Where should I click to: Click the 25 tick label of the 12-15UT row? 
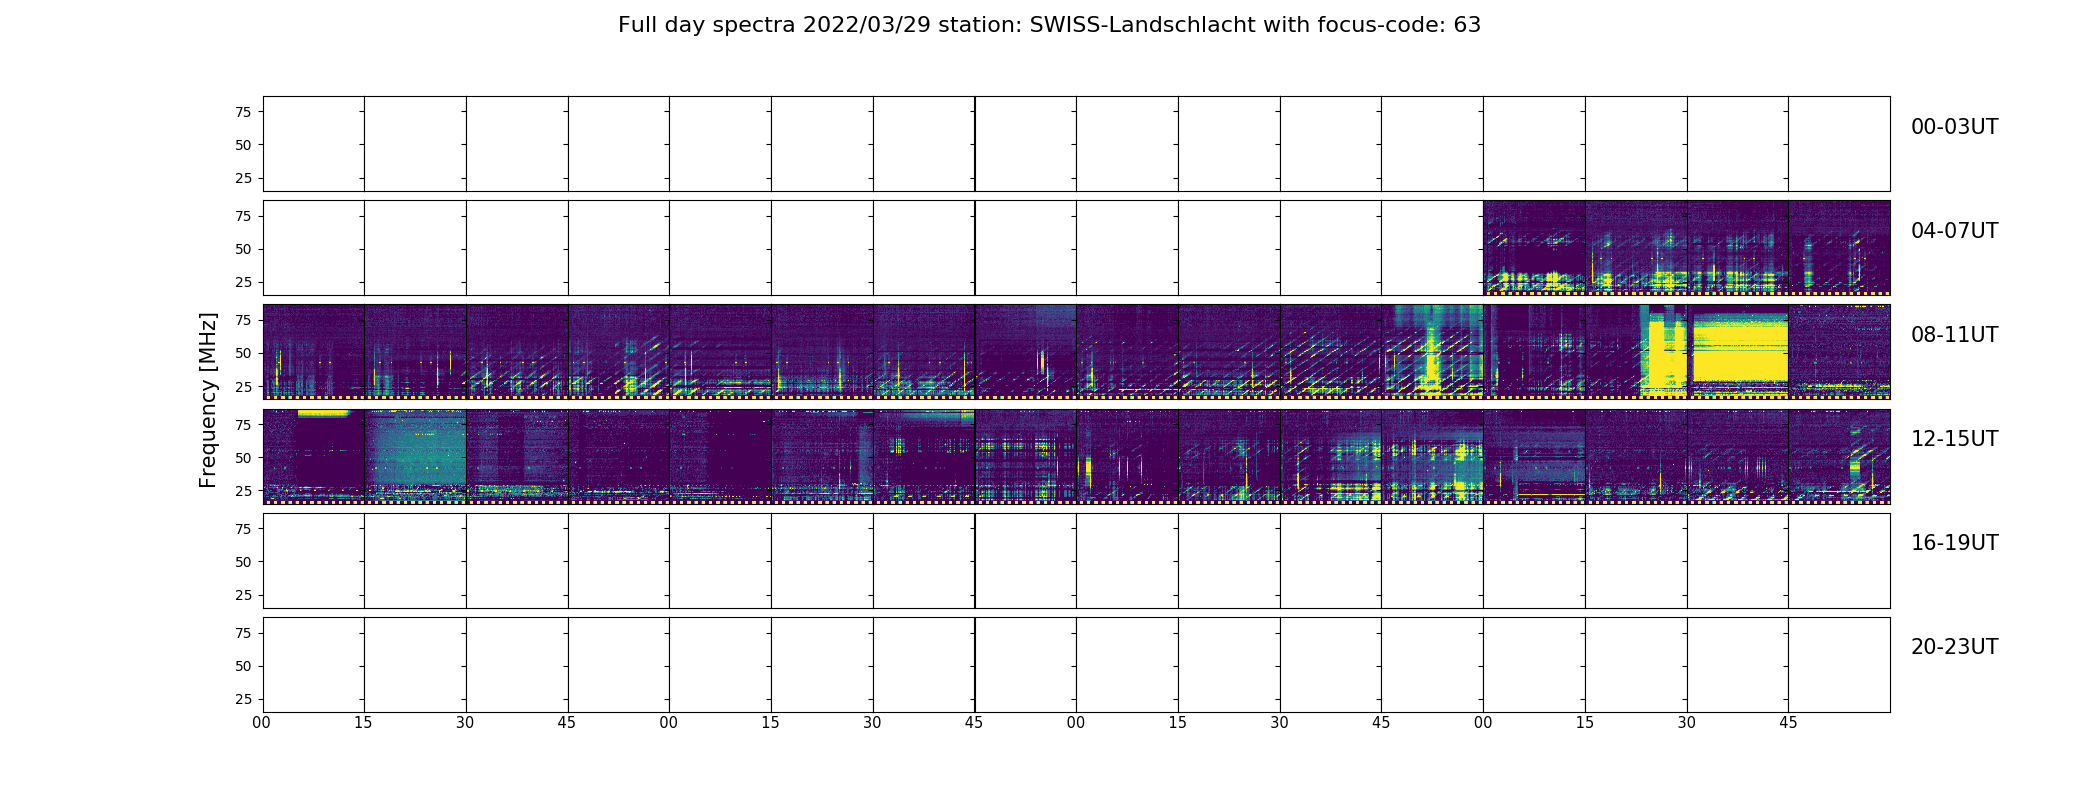(x=243, y=491)
